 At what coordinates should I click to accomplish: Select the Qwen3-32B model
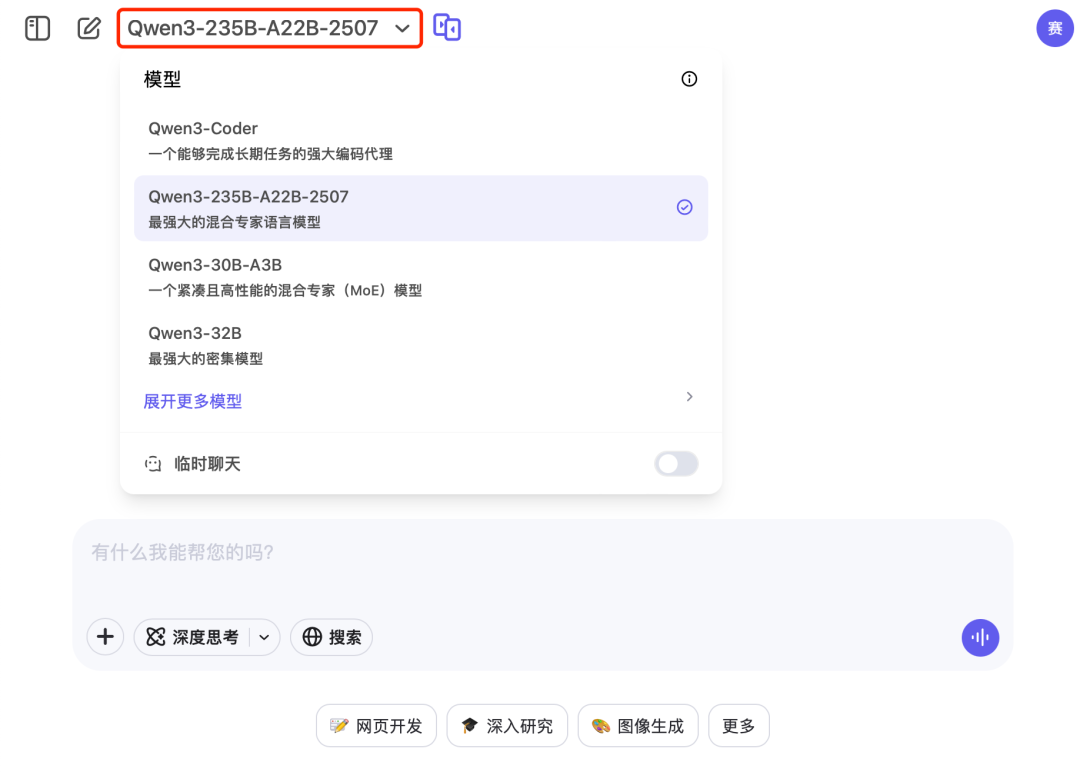point(421,345)
